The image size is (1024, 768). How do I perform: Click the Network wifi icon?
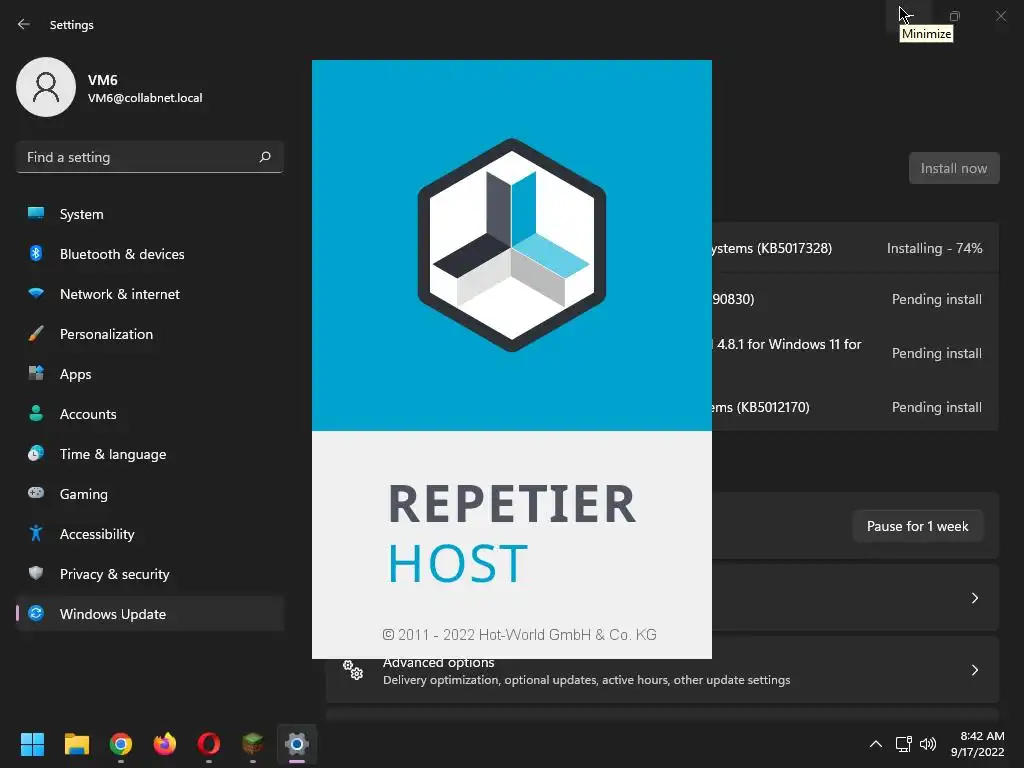36,293
